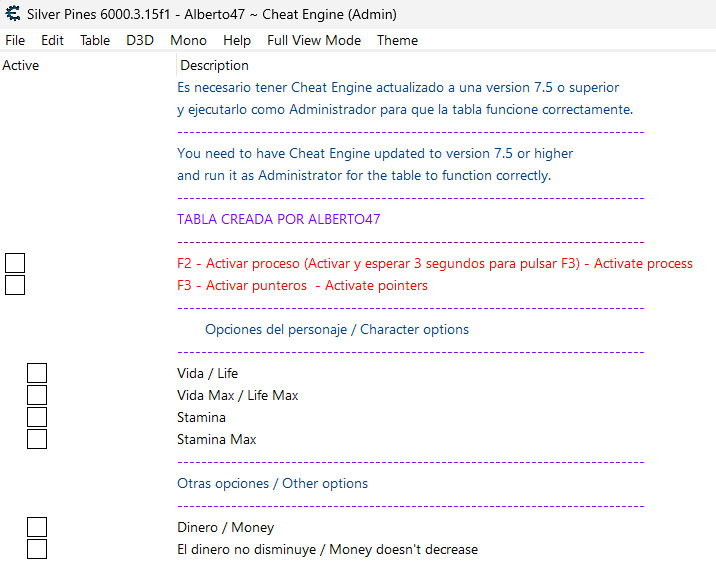Open the File menu
Image resolution: width=716 pixels, height=576 pixels.
coord(15,40)
